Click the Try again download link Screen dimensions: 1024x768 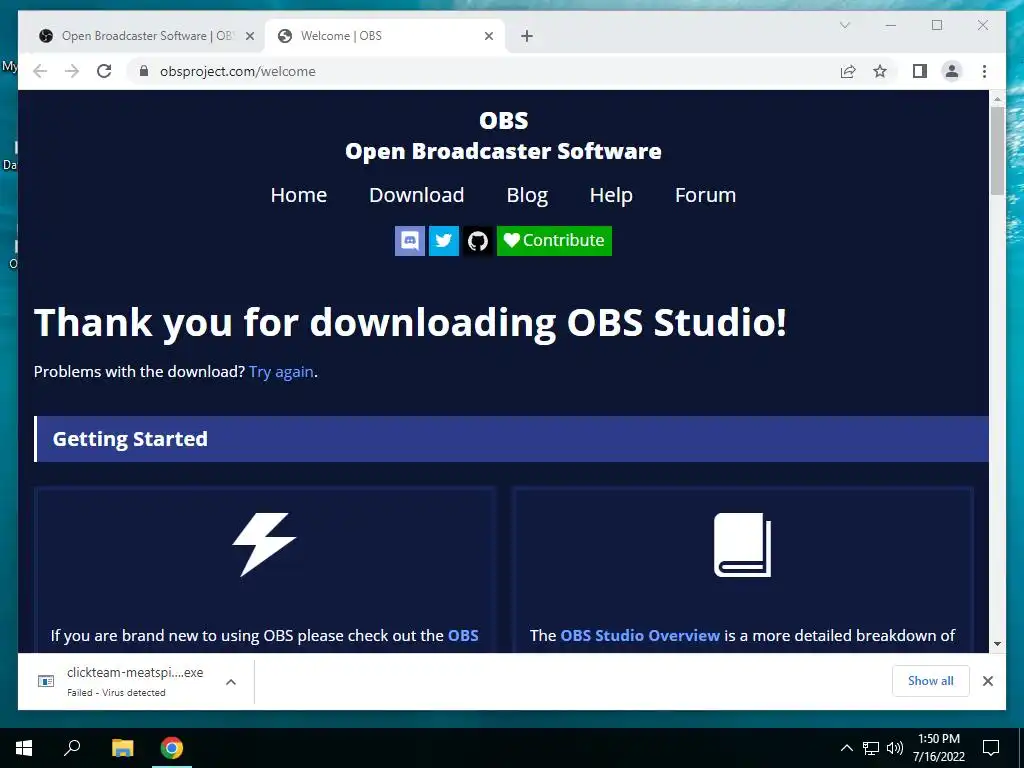click(x=281, y=372)
